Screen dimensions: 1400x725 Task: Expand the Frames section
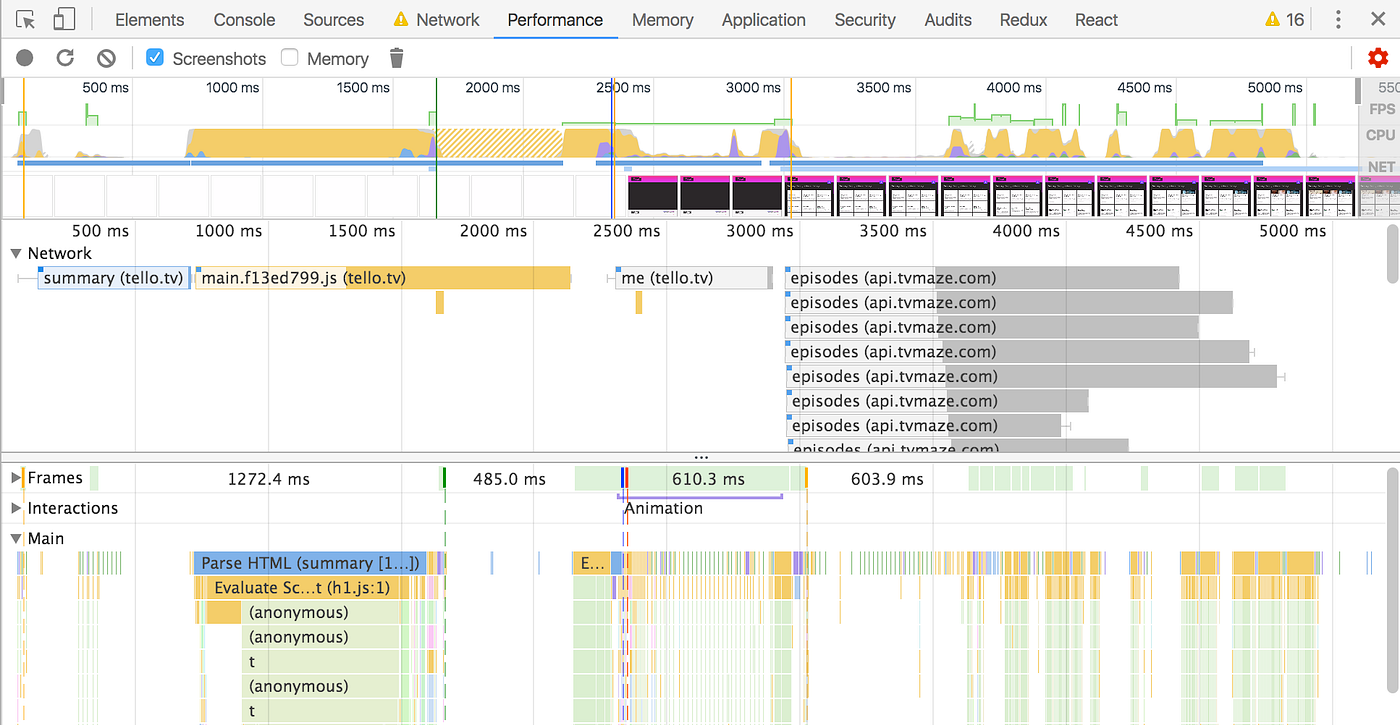(16, 478)
